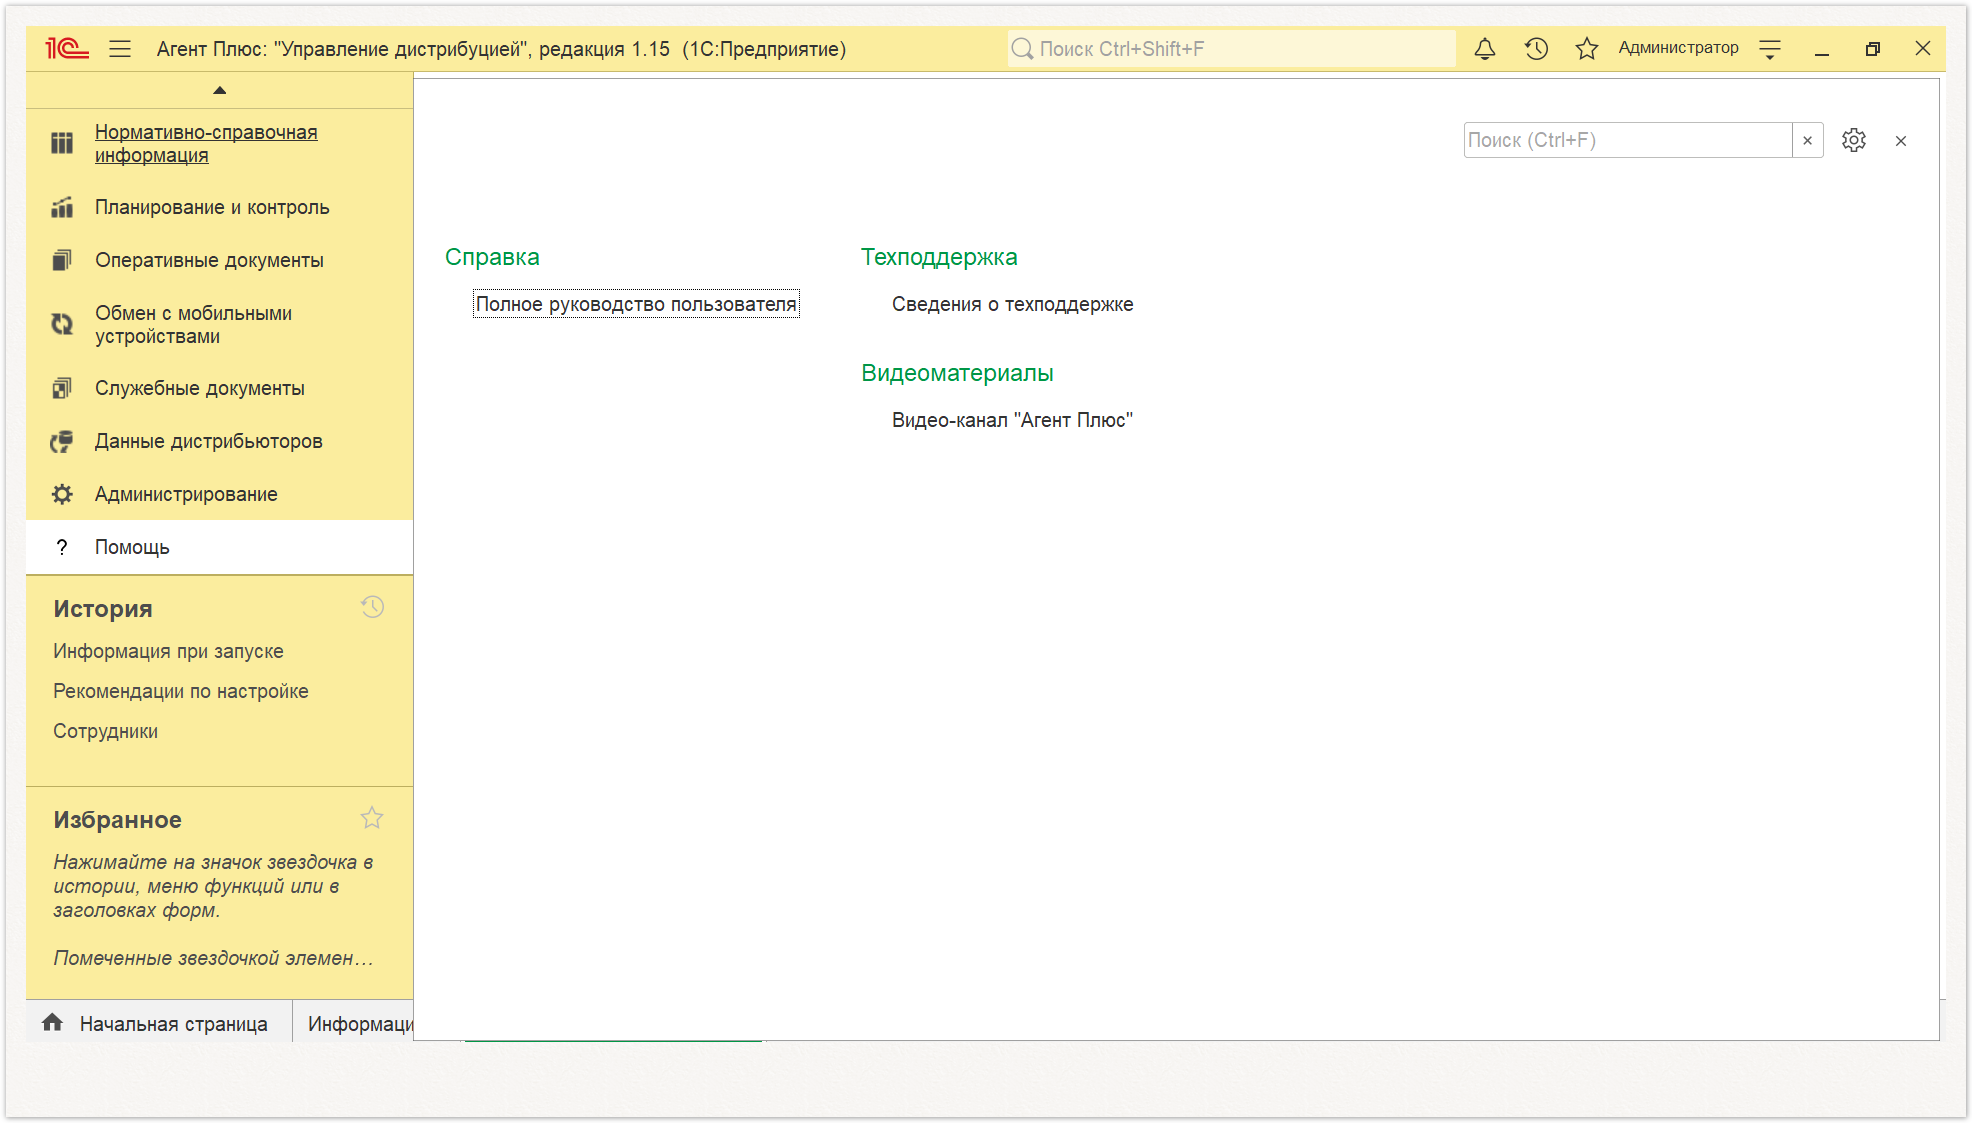Open Сведения о техподдержке link
The height and width of the screenshot is (1123, 1972).
pos(1012,304)
